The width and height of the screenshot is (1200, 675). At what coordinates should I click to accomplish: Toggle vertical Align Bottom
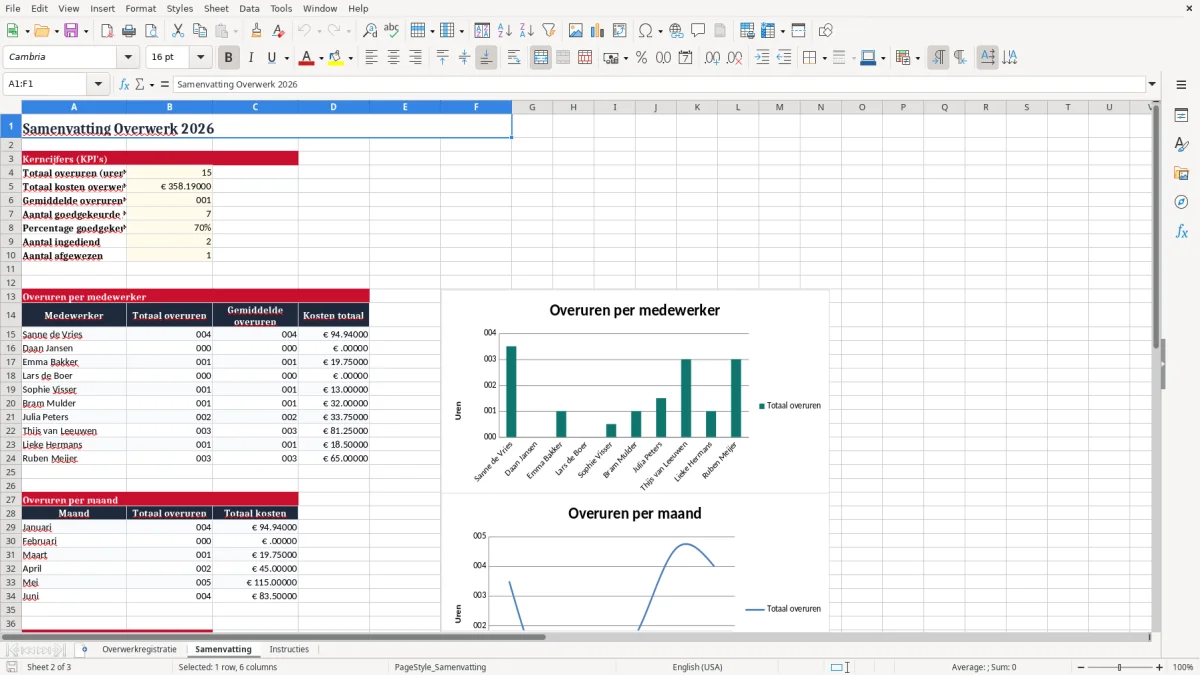[x=486, y=58]
